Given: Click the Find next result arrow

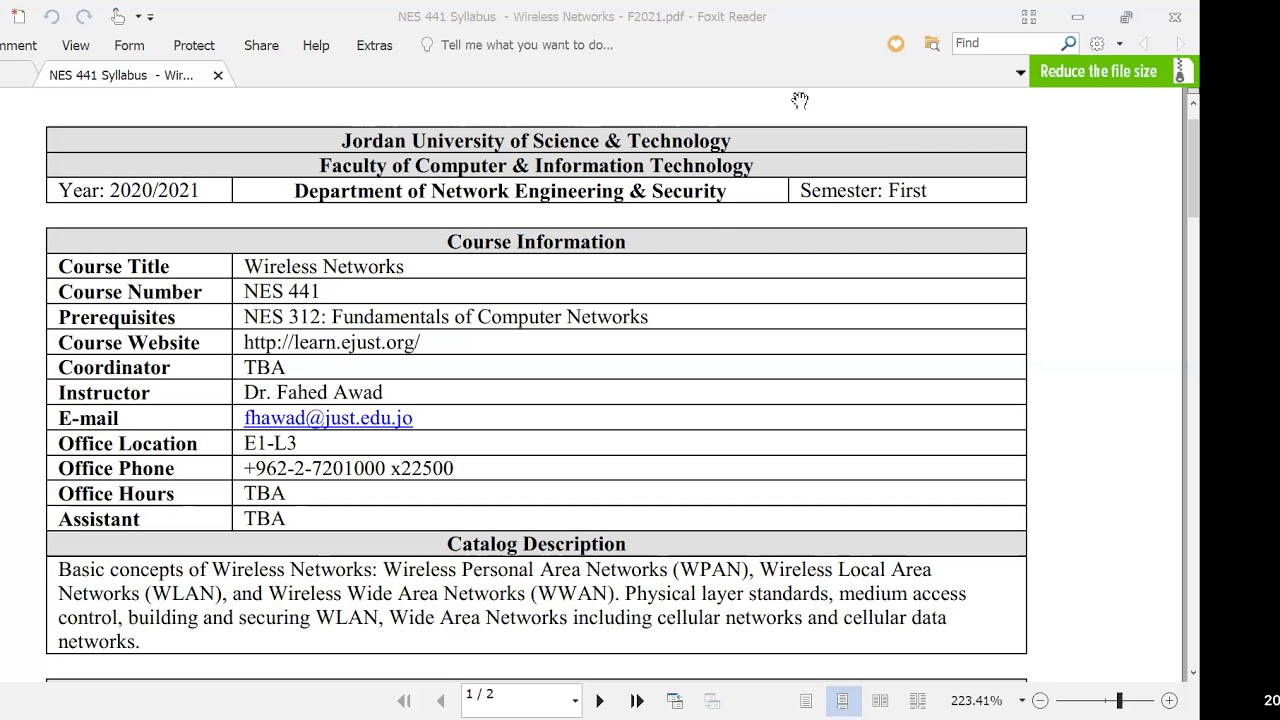Looking at the screenshot, I should tap(1180, 44).
